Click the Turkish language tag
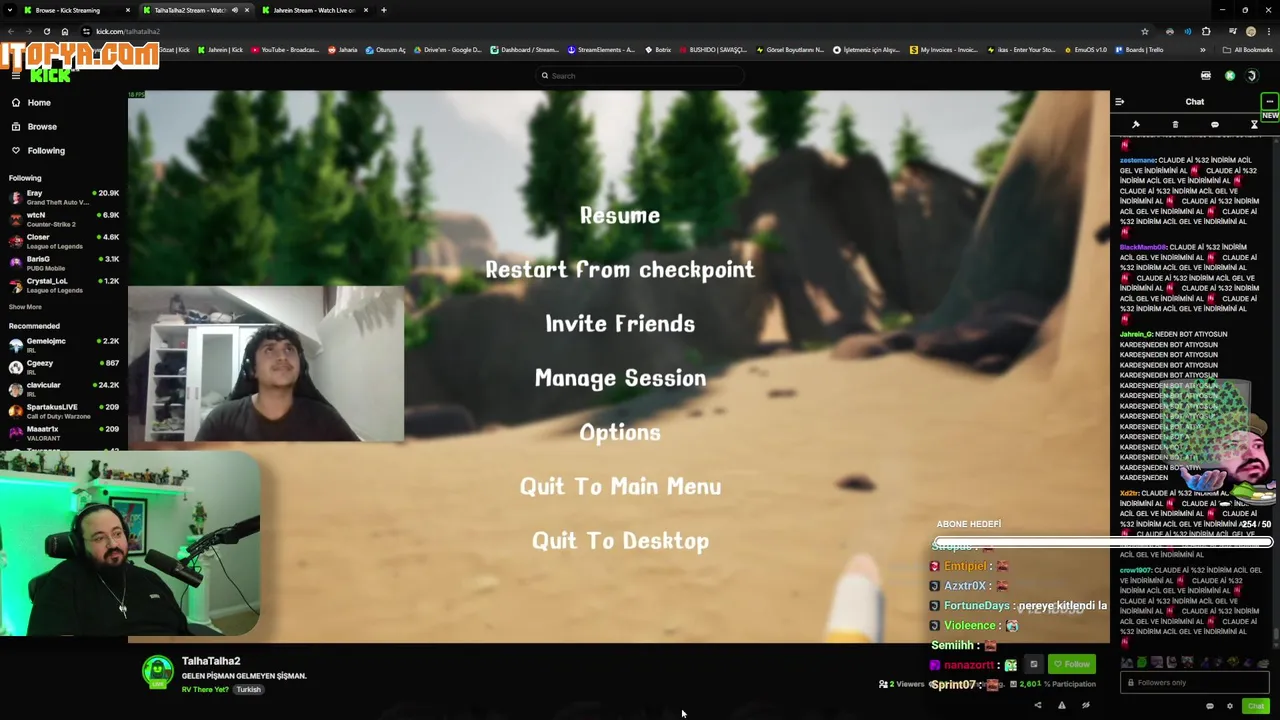Viewport: 1280px width, 720px height. click(x=248, y=689)
